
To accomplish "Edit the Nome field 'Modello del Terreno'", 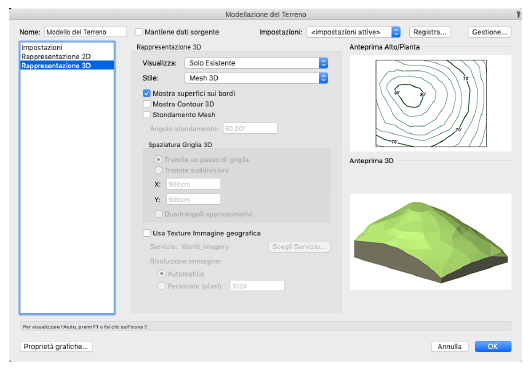I will 85,32.
